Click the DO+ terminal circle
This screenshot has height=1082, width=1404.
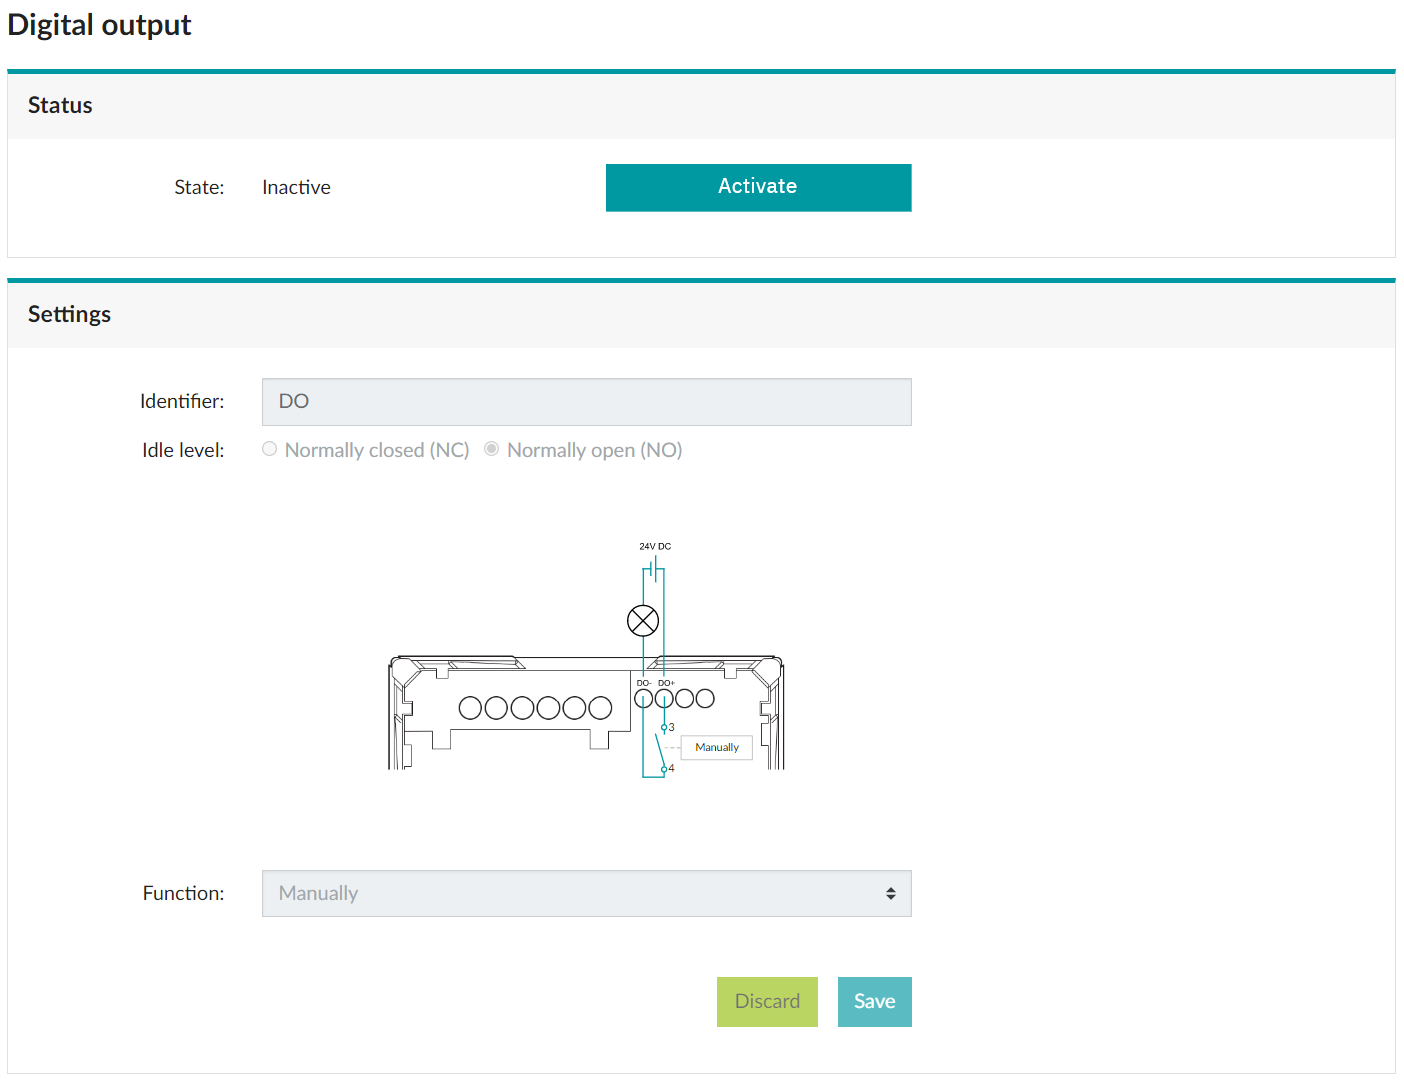click(x=664, y=698)
